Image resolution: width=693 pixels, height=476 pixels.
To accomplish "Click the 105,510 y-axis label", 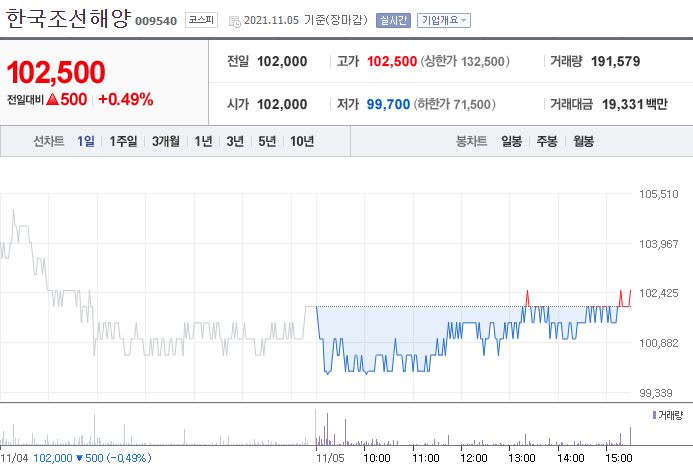I will click(x=659, y=194).
